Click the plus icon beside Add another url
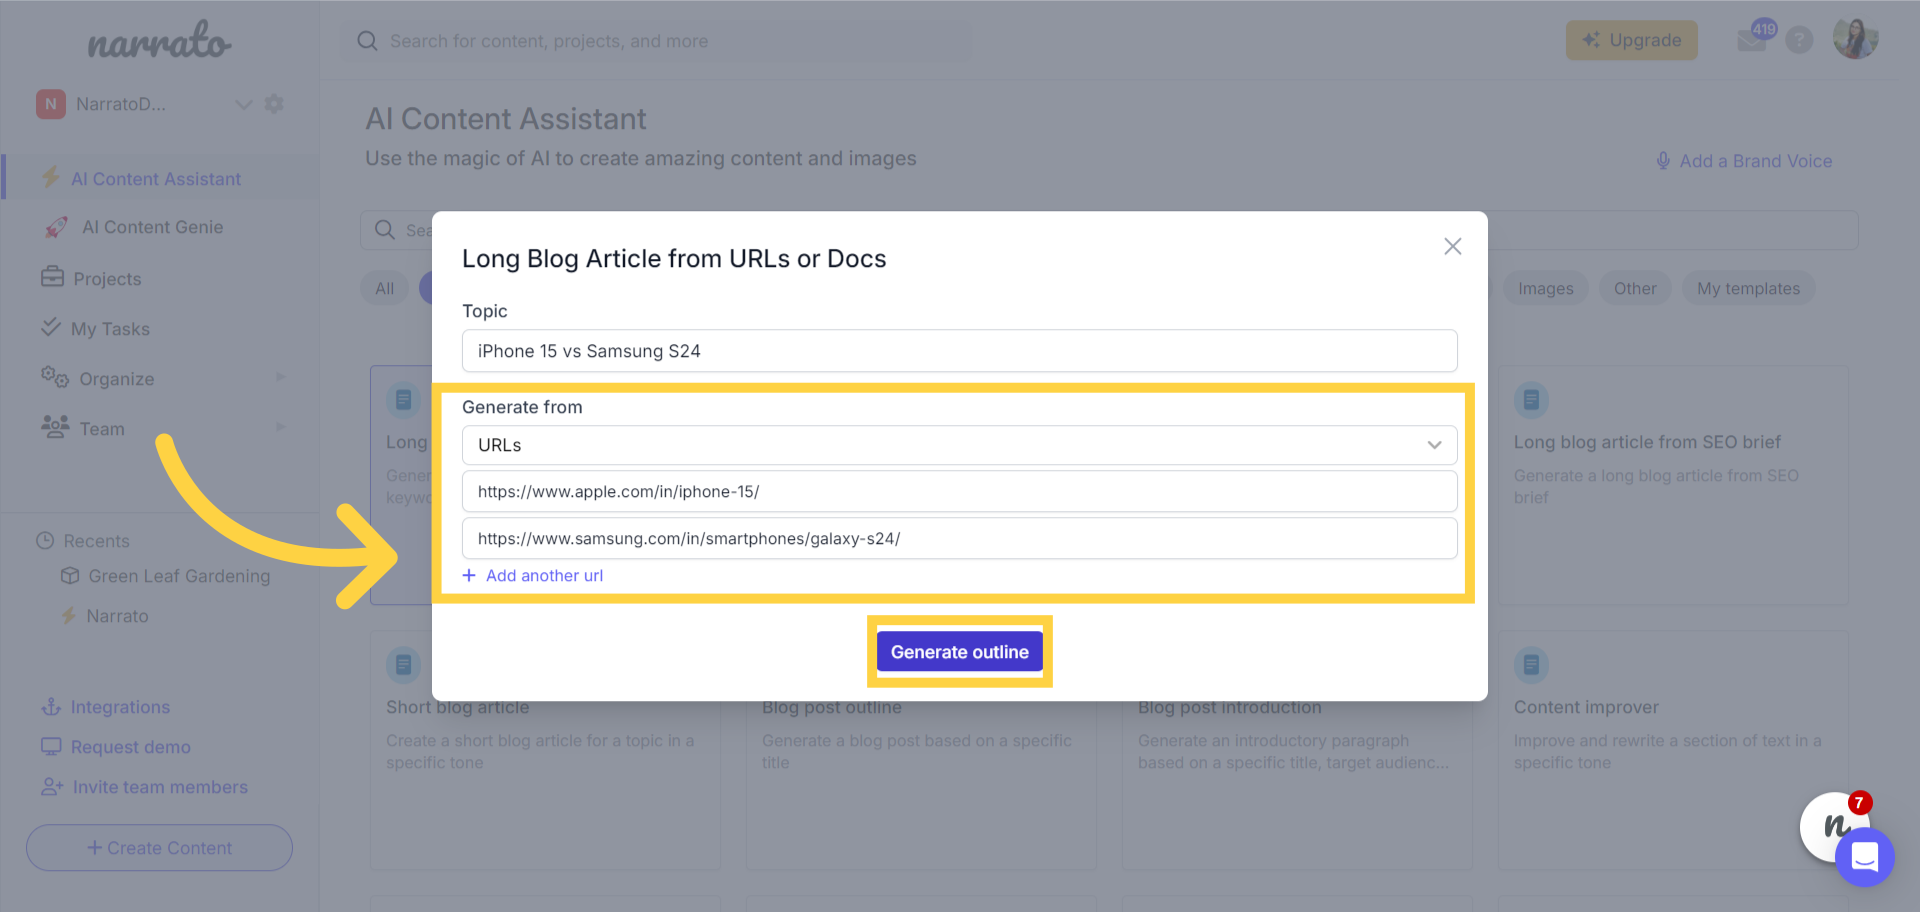1920x912 pixels. coord(469,575)
